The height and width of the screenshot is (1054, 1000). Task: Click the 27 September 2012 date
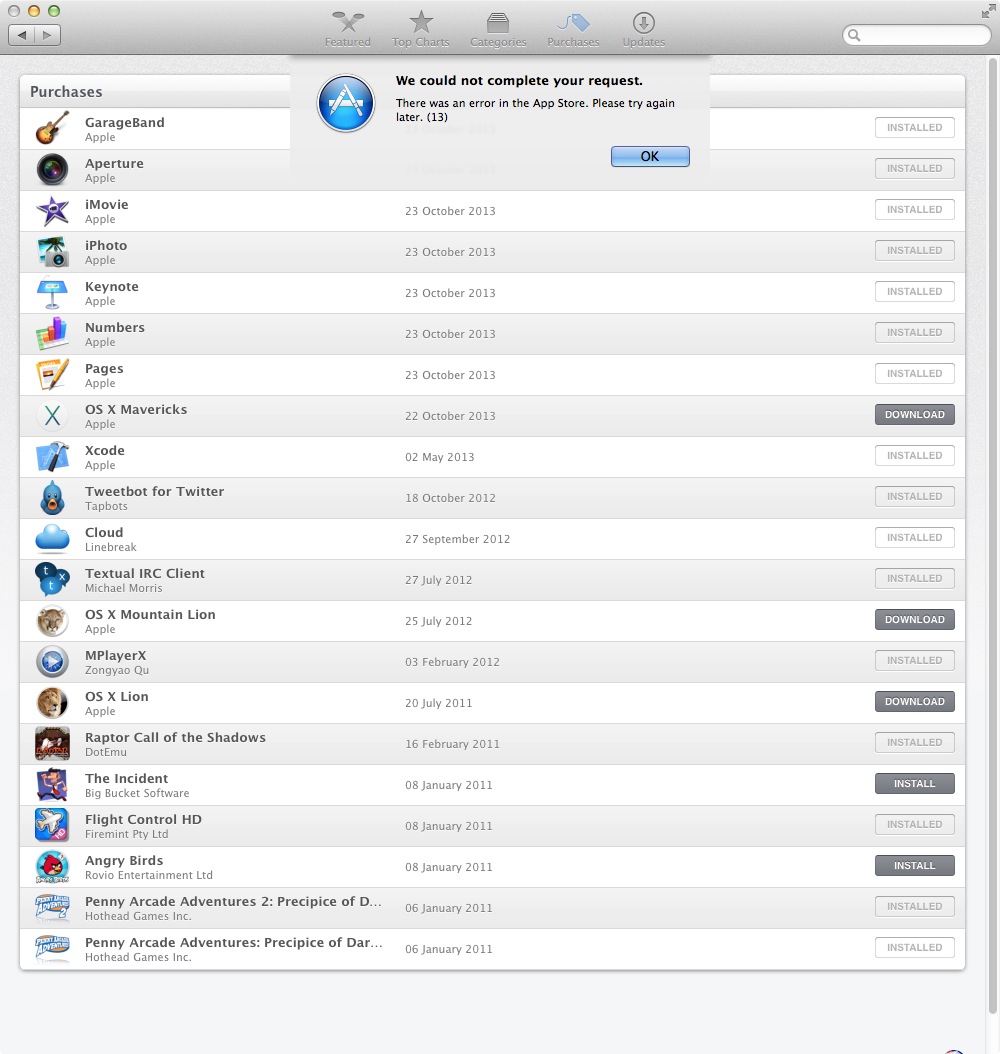[458, 539]
